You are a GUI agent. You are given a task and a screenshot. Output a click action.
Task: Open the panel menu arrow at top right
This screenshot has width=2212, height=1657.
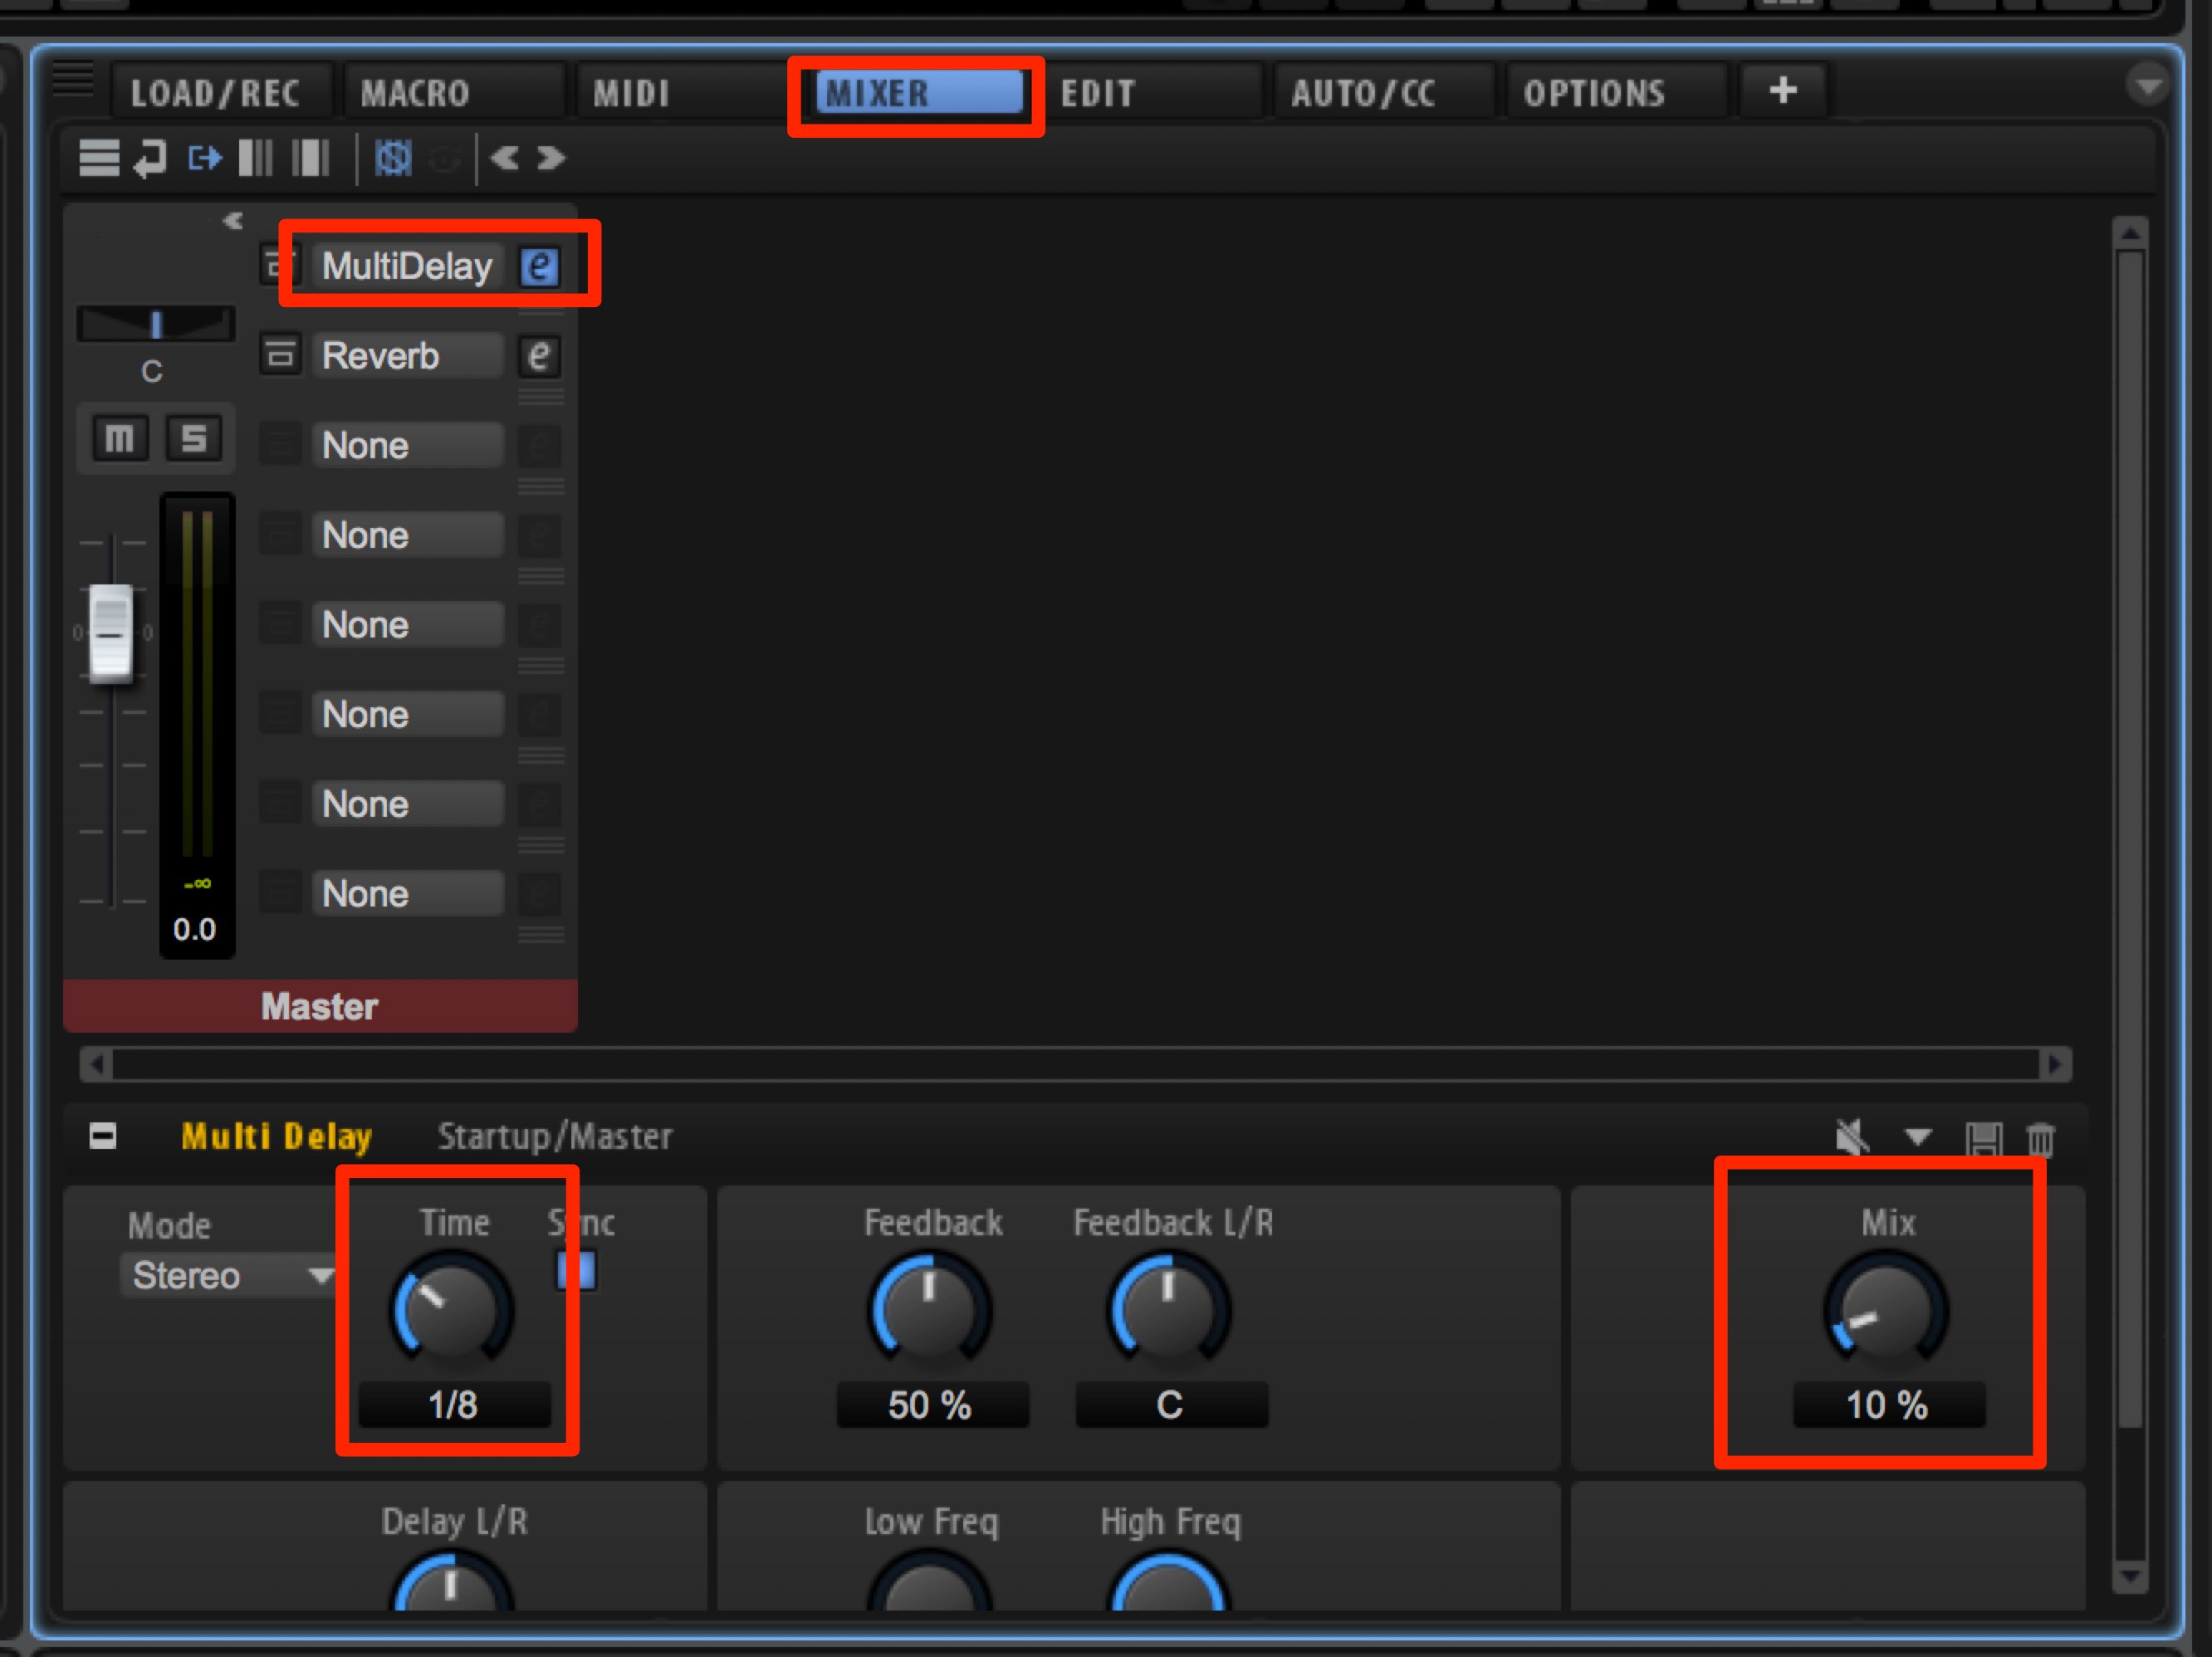pos(2146,85)
